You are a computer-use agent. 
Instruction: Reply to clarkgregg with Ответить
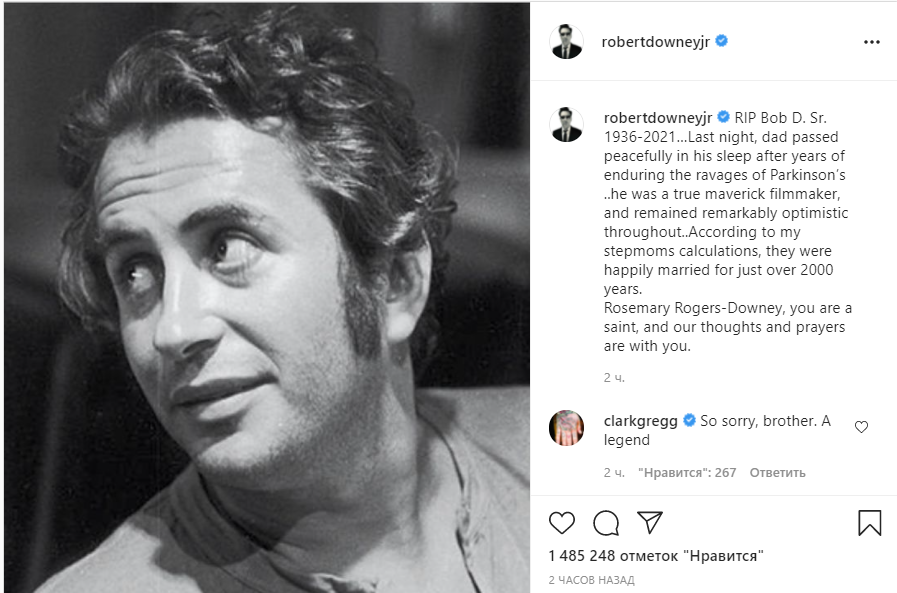(777, 472)
